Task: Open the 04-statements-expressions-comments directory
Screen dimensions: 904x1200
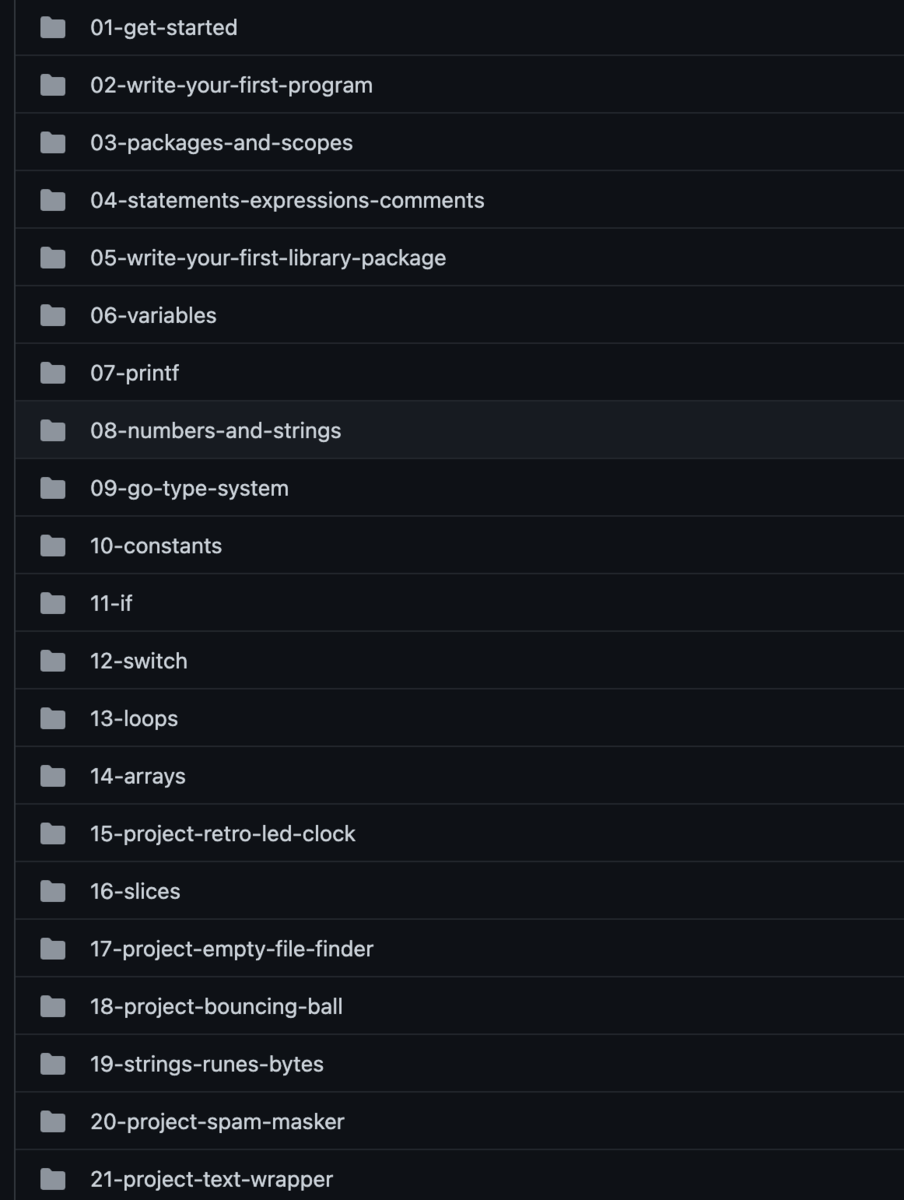Action: (x=287, y=201)
